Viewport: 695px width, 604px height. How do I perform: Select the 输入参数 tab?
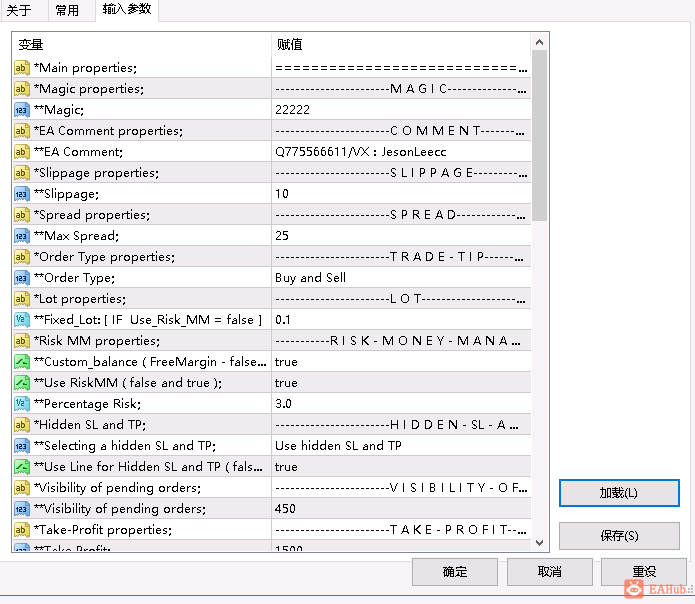point(127,9)
